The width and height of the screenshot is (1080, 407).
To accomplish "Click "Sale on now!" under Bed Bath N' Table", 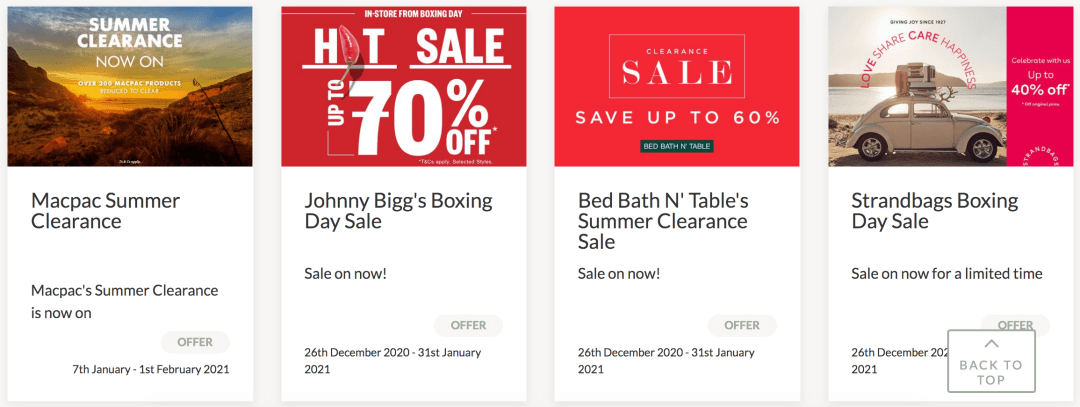I will pyautogui.click(x=619, y=274).
